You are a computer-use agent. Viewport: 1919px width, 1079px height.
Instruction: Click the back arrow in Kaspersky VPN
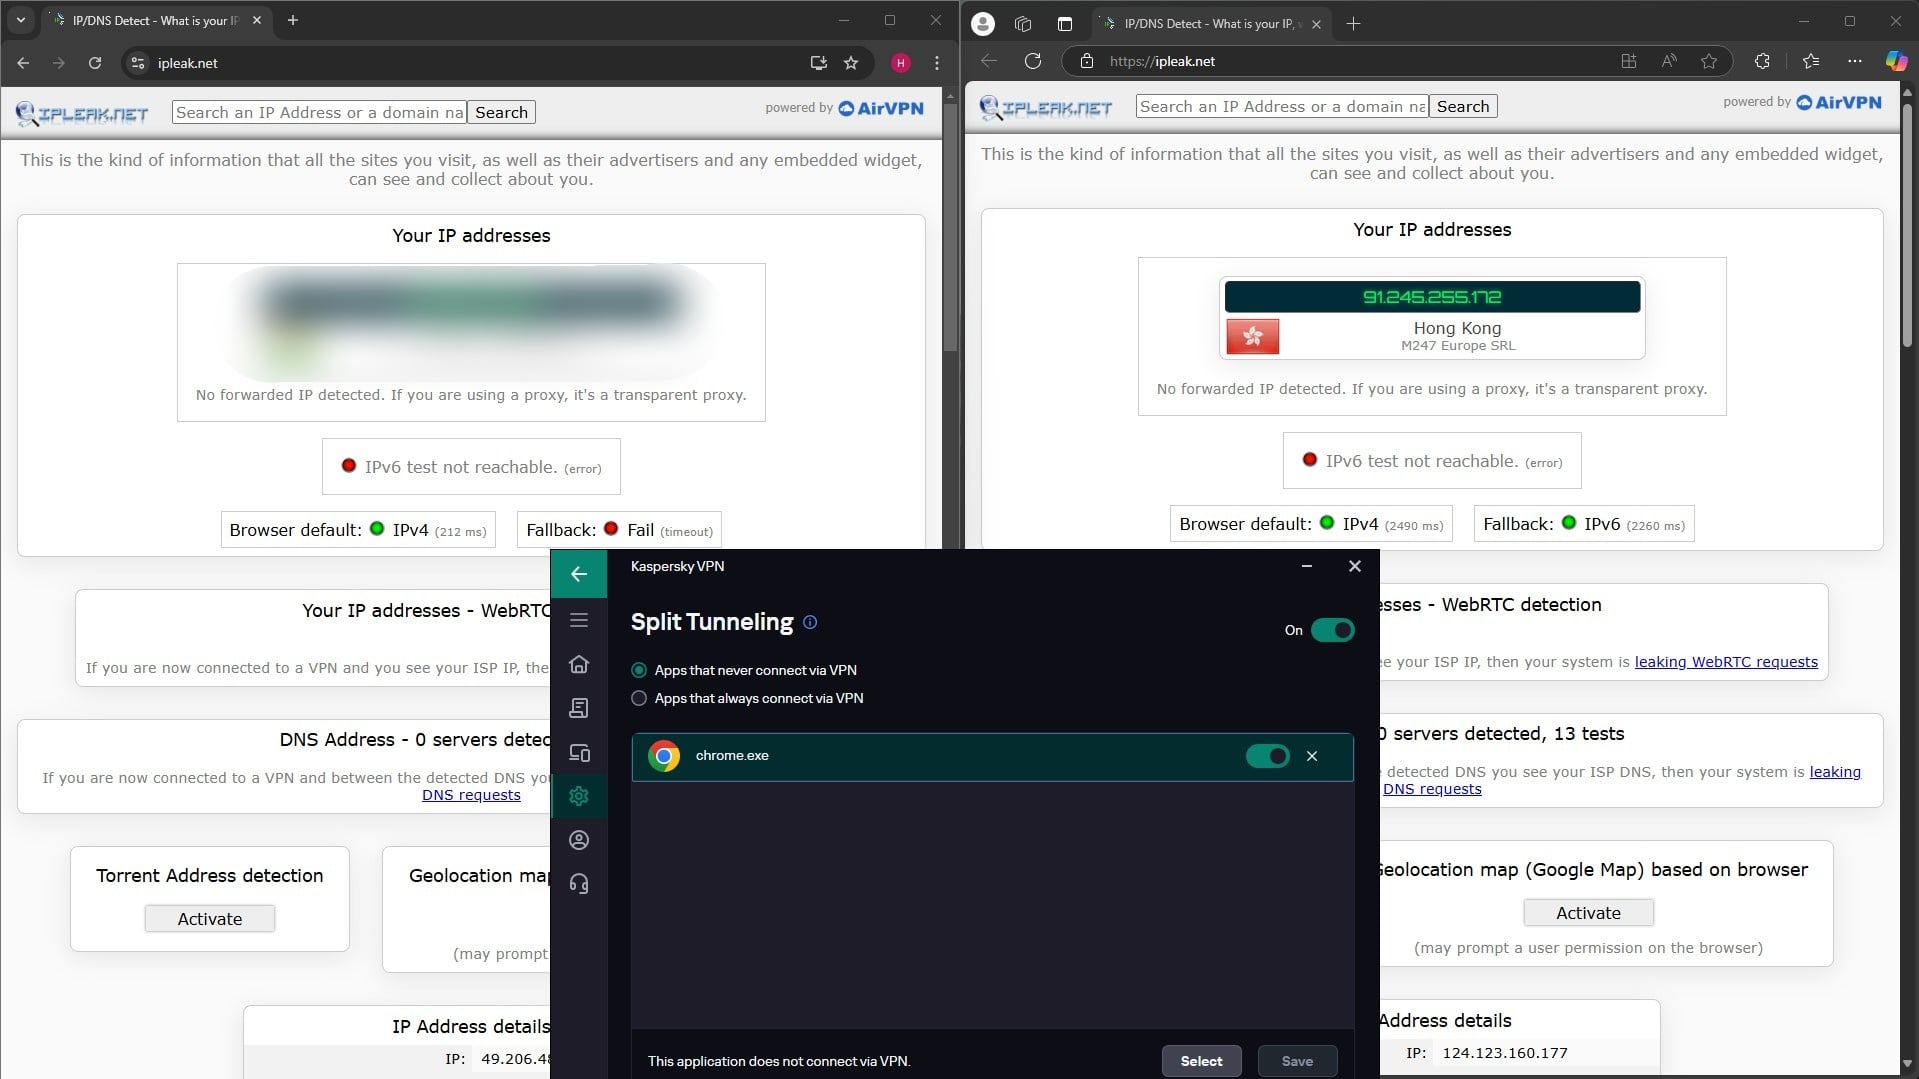(x=578, y=574)
